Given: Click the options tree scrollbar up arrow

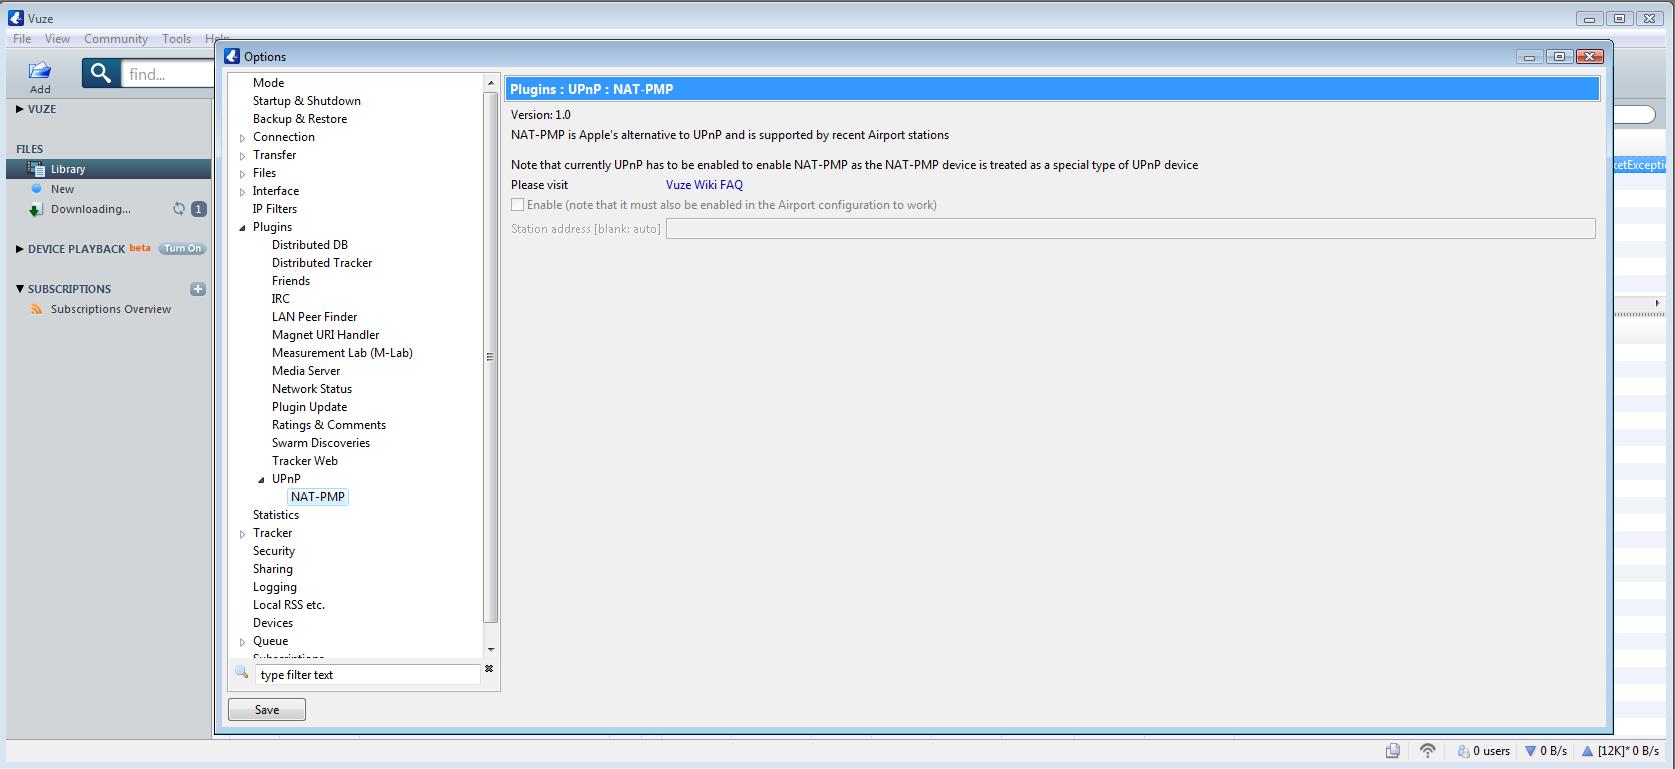Looking at the screenshot, I should tap(490, 83).
